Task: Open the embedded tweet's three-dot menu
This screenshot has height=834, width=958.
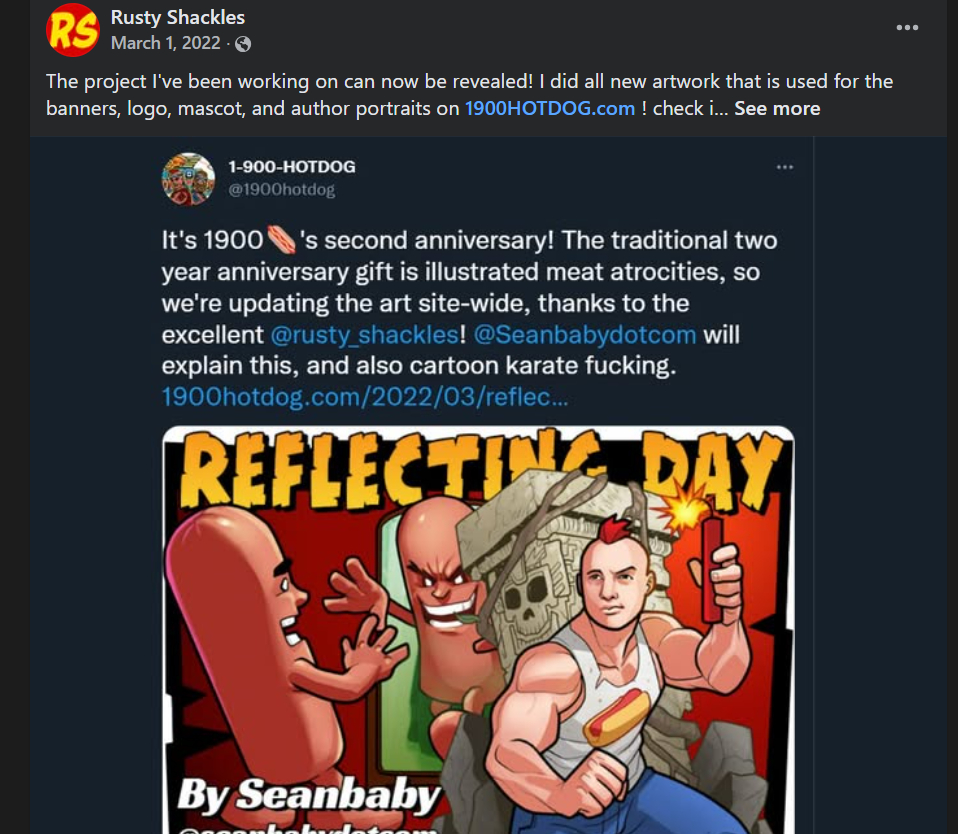Action: coord(785,167)
